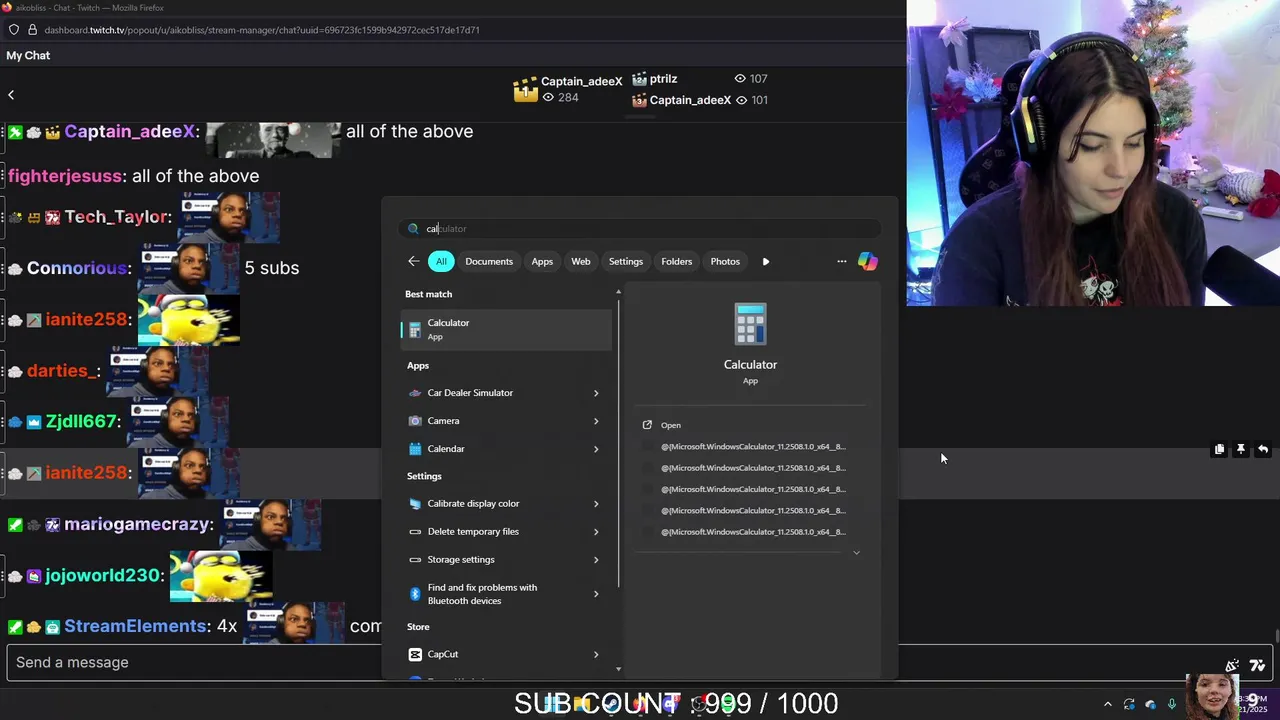Image resolution: width=1280 pixels, height=720 pixels.
Task: Select the Apps search filter
Action: (542, 261)
